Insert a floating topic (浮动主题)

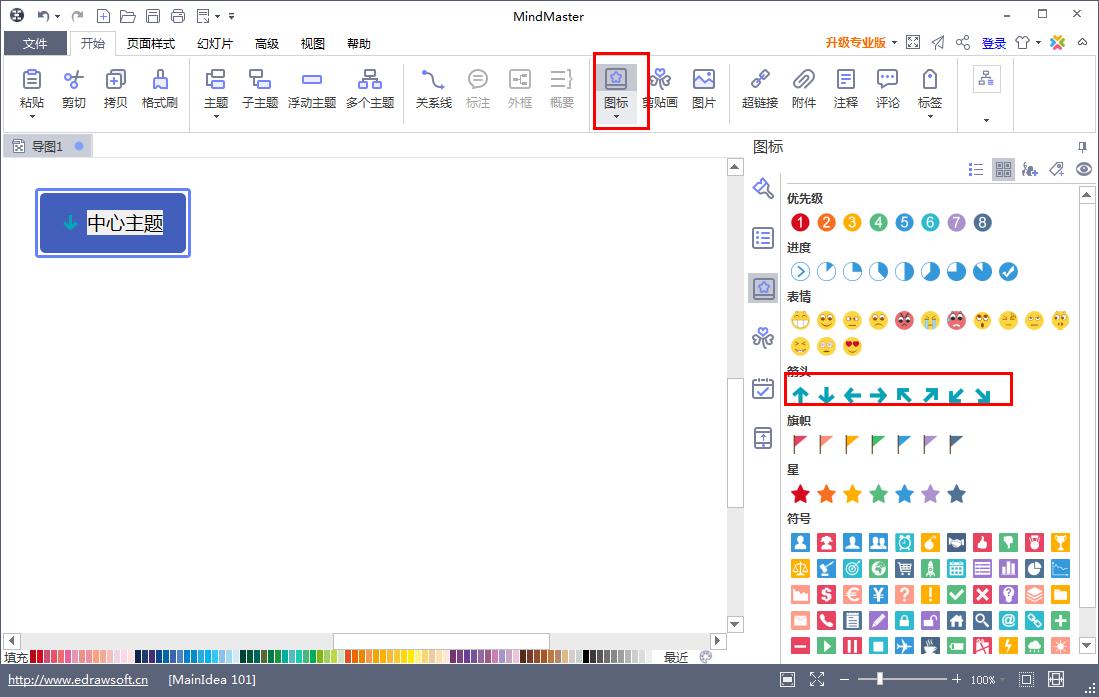(311, 89)
